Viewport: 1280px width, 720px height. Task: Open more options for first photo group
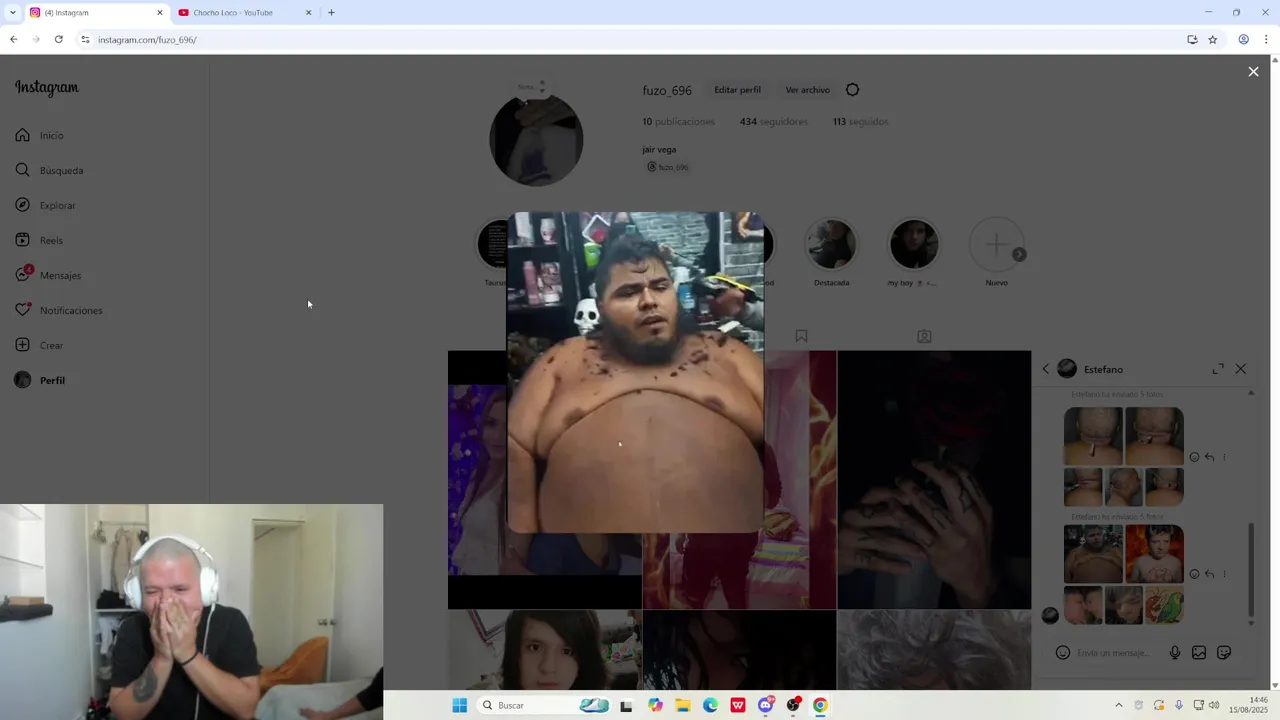click(1224, 457)
